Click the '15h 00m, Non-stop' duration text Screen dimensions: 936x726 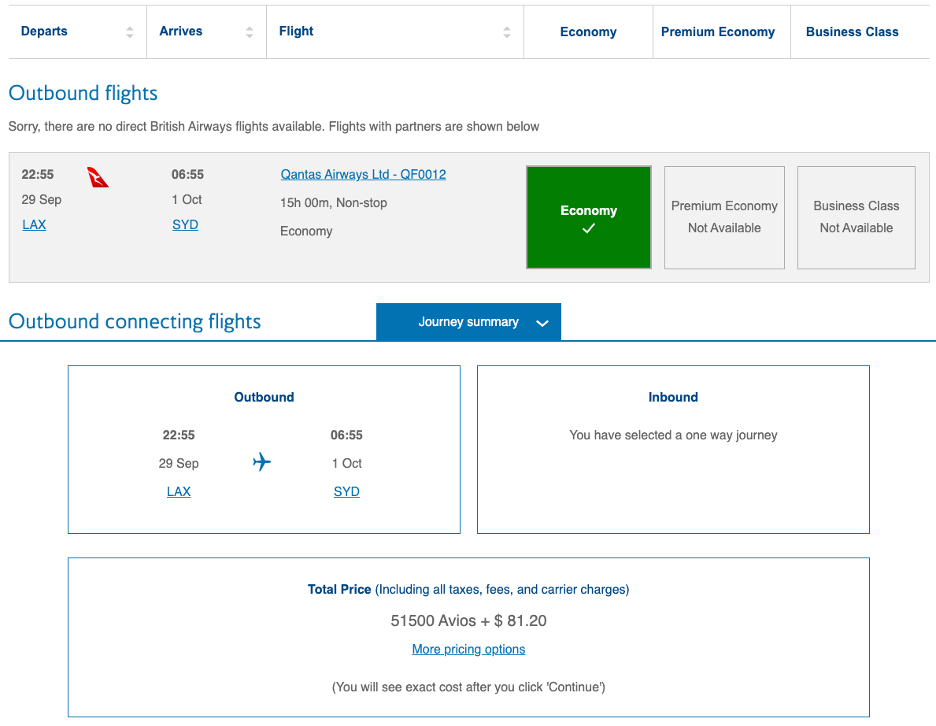(x=334, y=203)
